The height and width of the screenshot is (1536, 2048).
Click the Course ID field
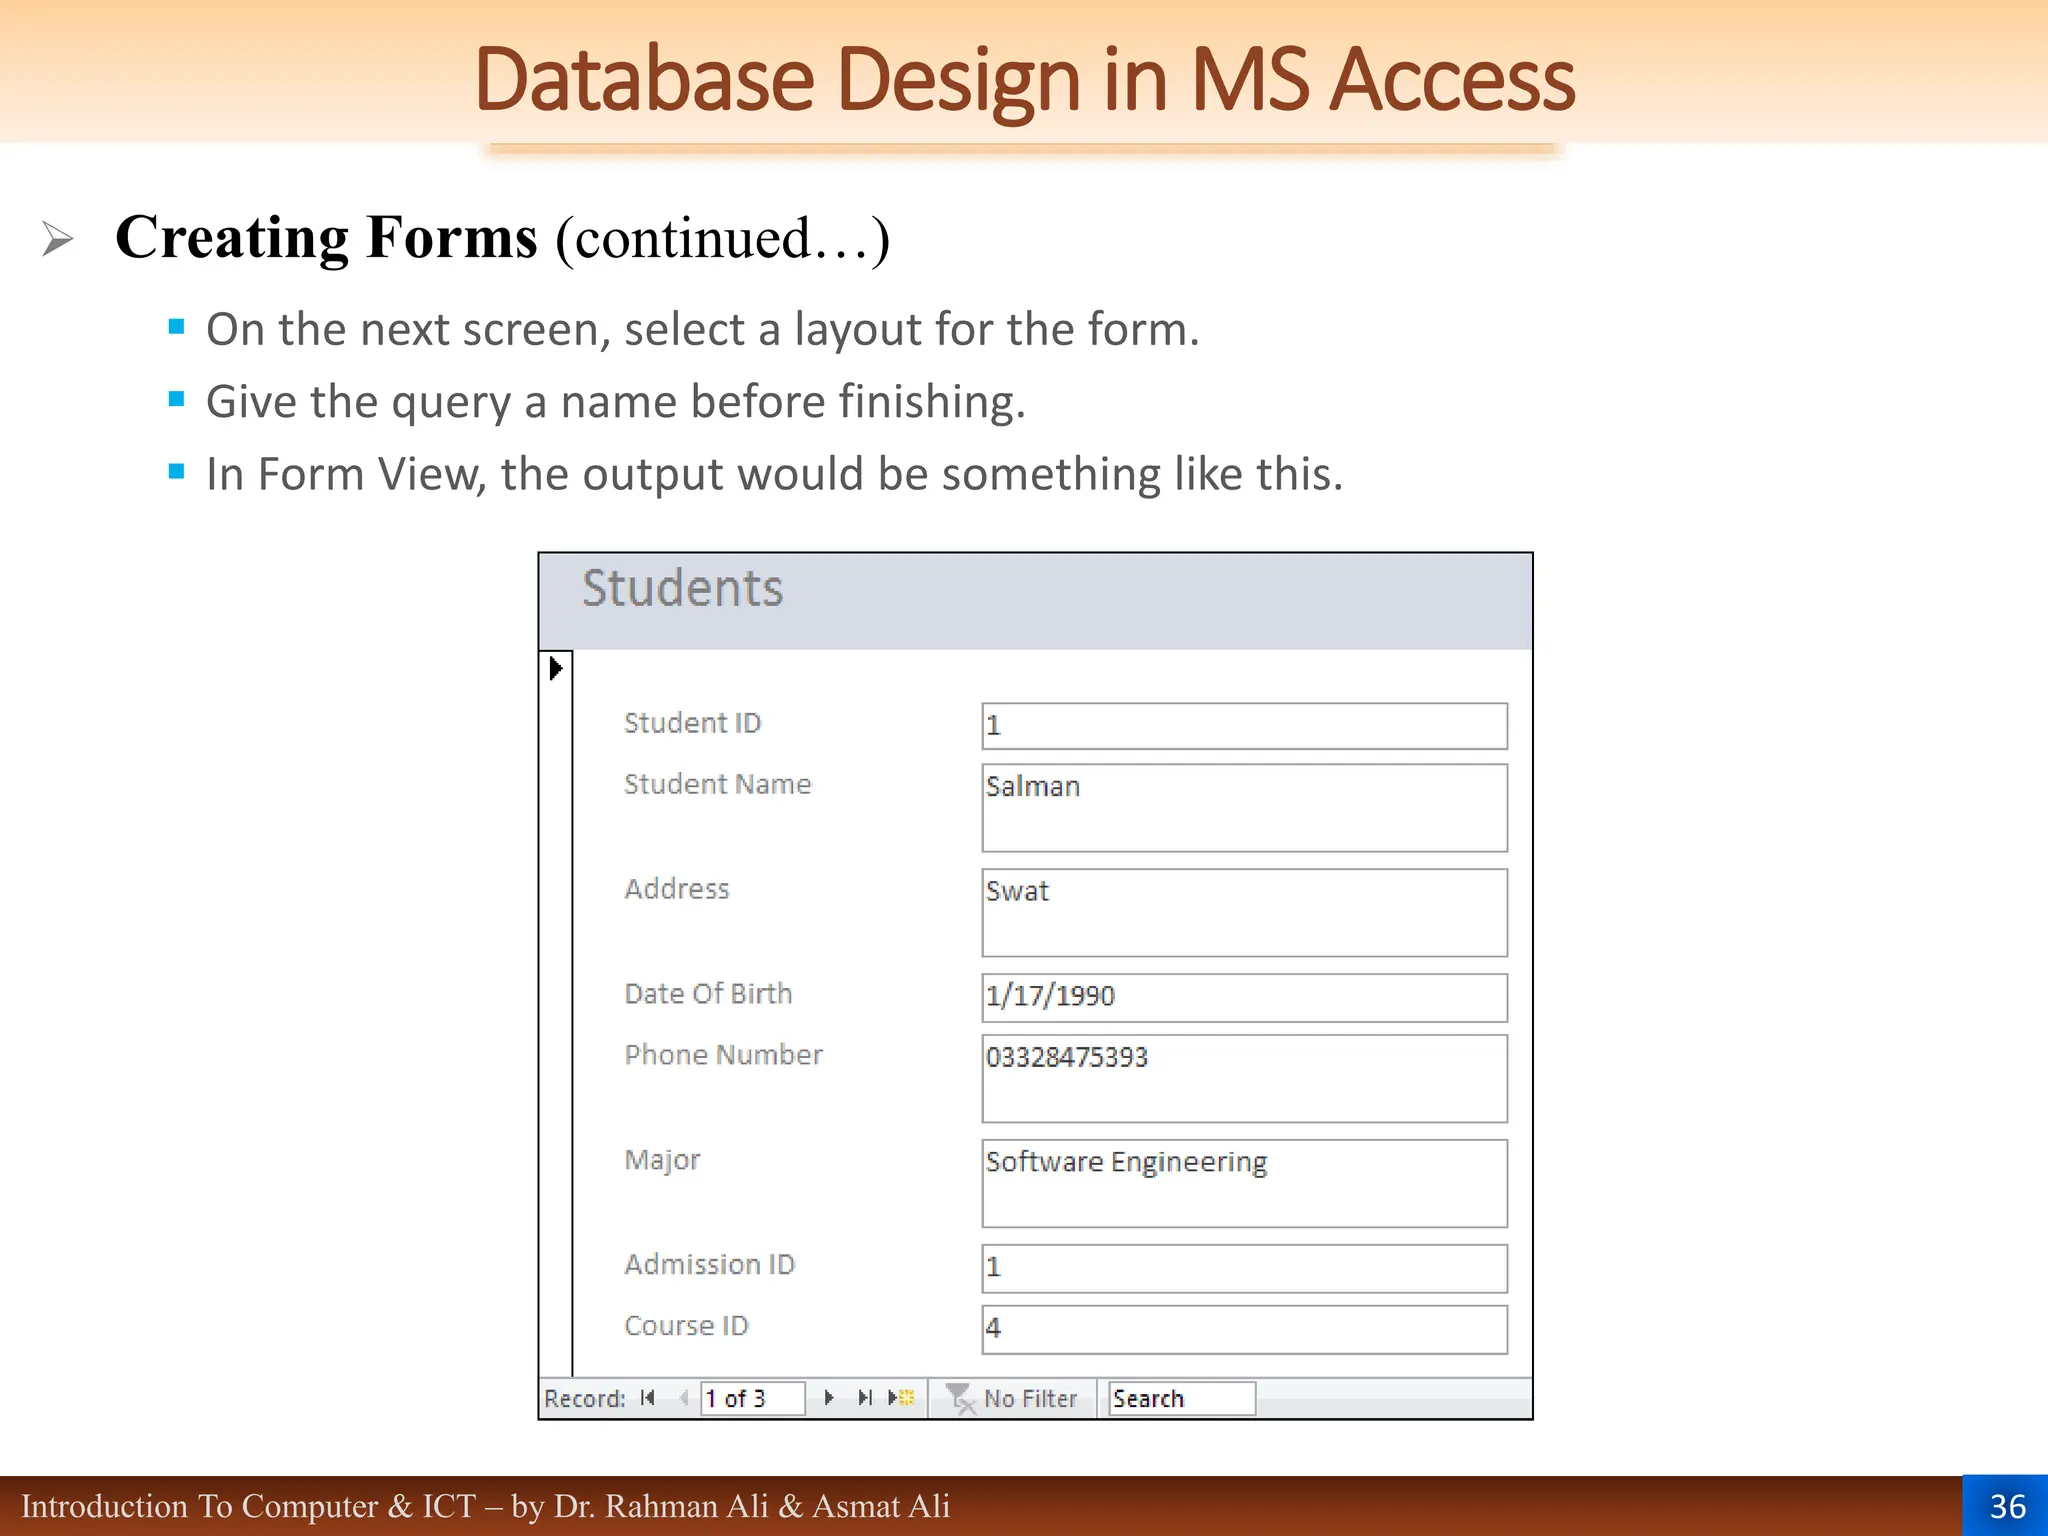1244,1329
